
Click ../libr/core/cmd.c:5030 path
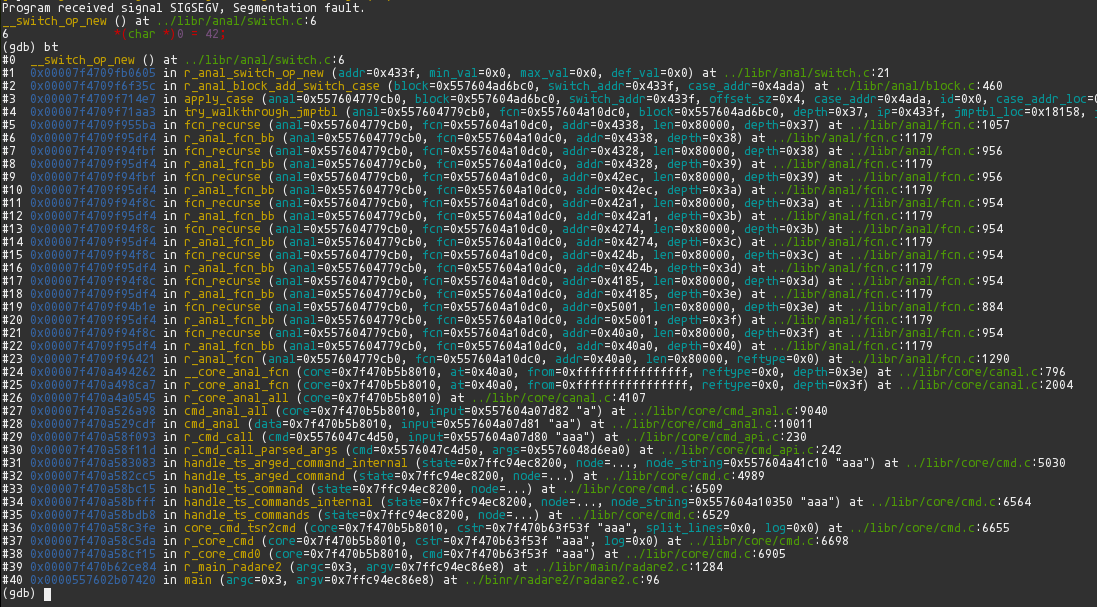985,463
